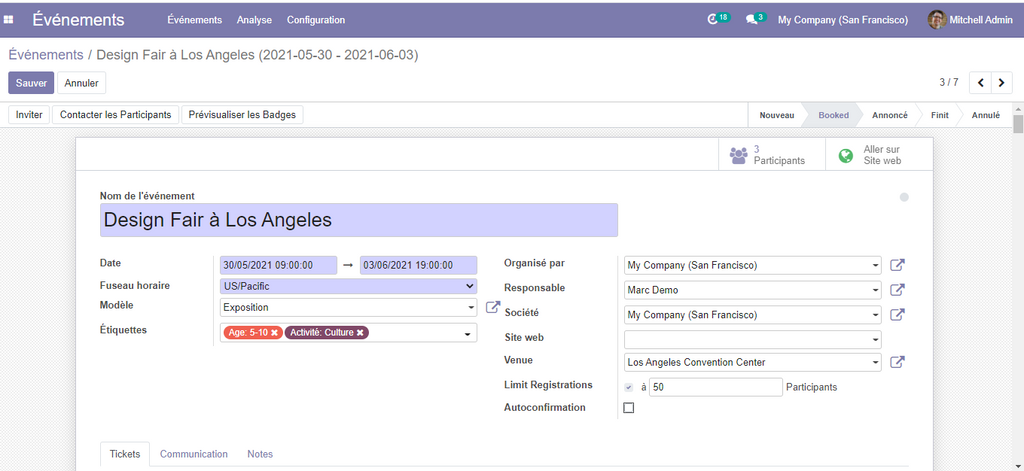The width and height of the screenshot is (1024, 471).
Task: Switch to the Notes tab
Action: (260, 454)
